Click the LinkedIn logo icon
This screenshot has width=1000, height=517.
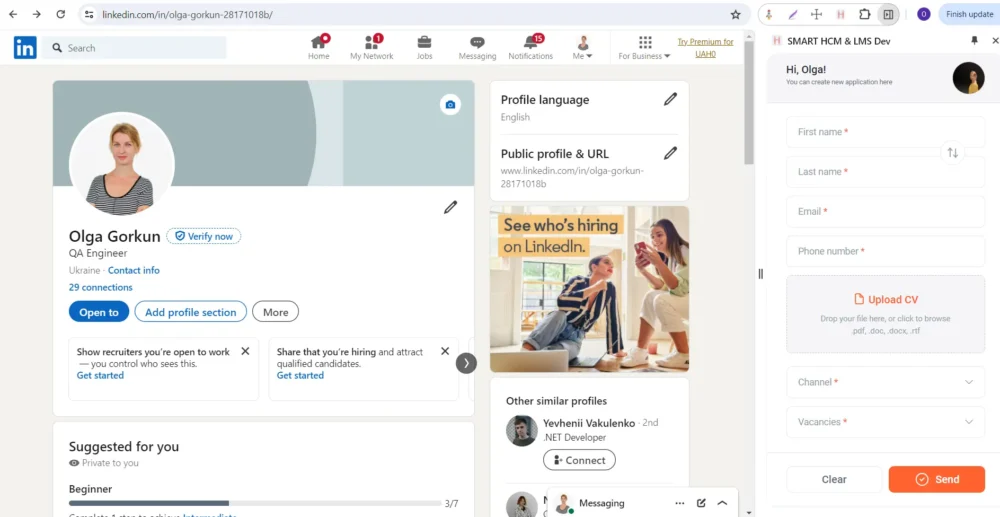[x=25, y=47]
